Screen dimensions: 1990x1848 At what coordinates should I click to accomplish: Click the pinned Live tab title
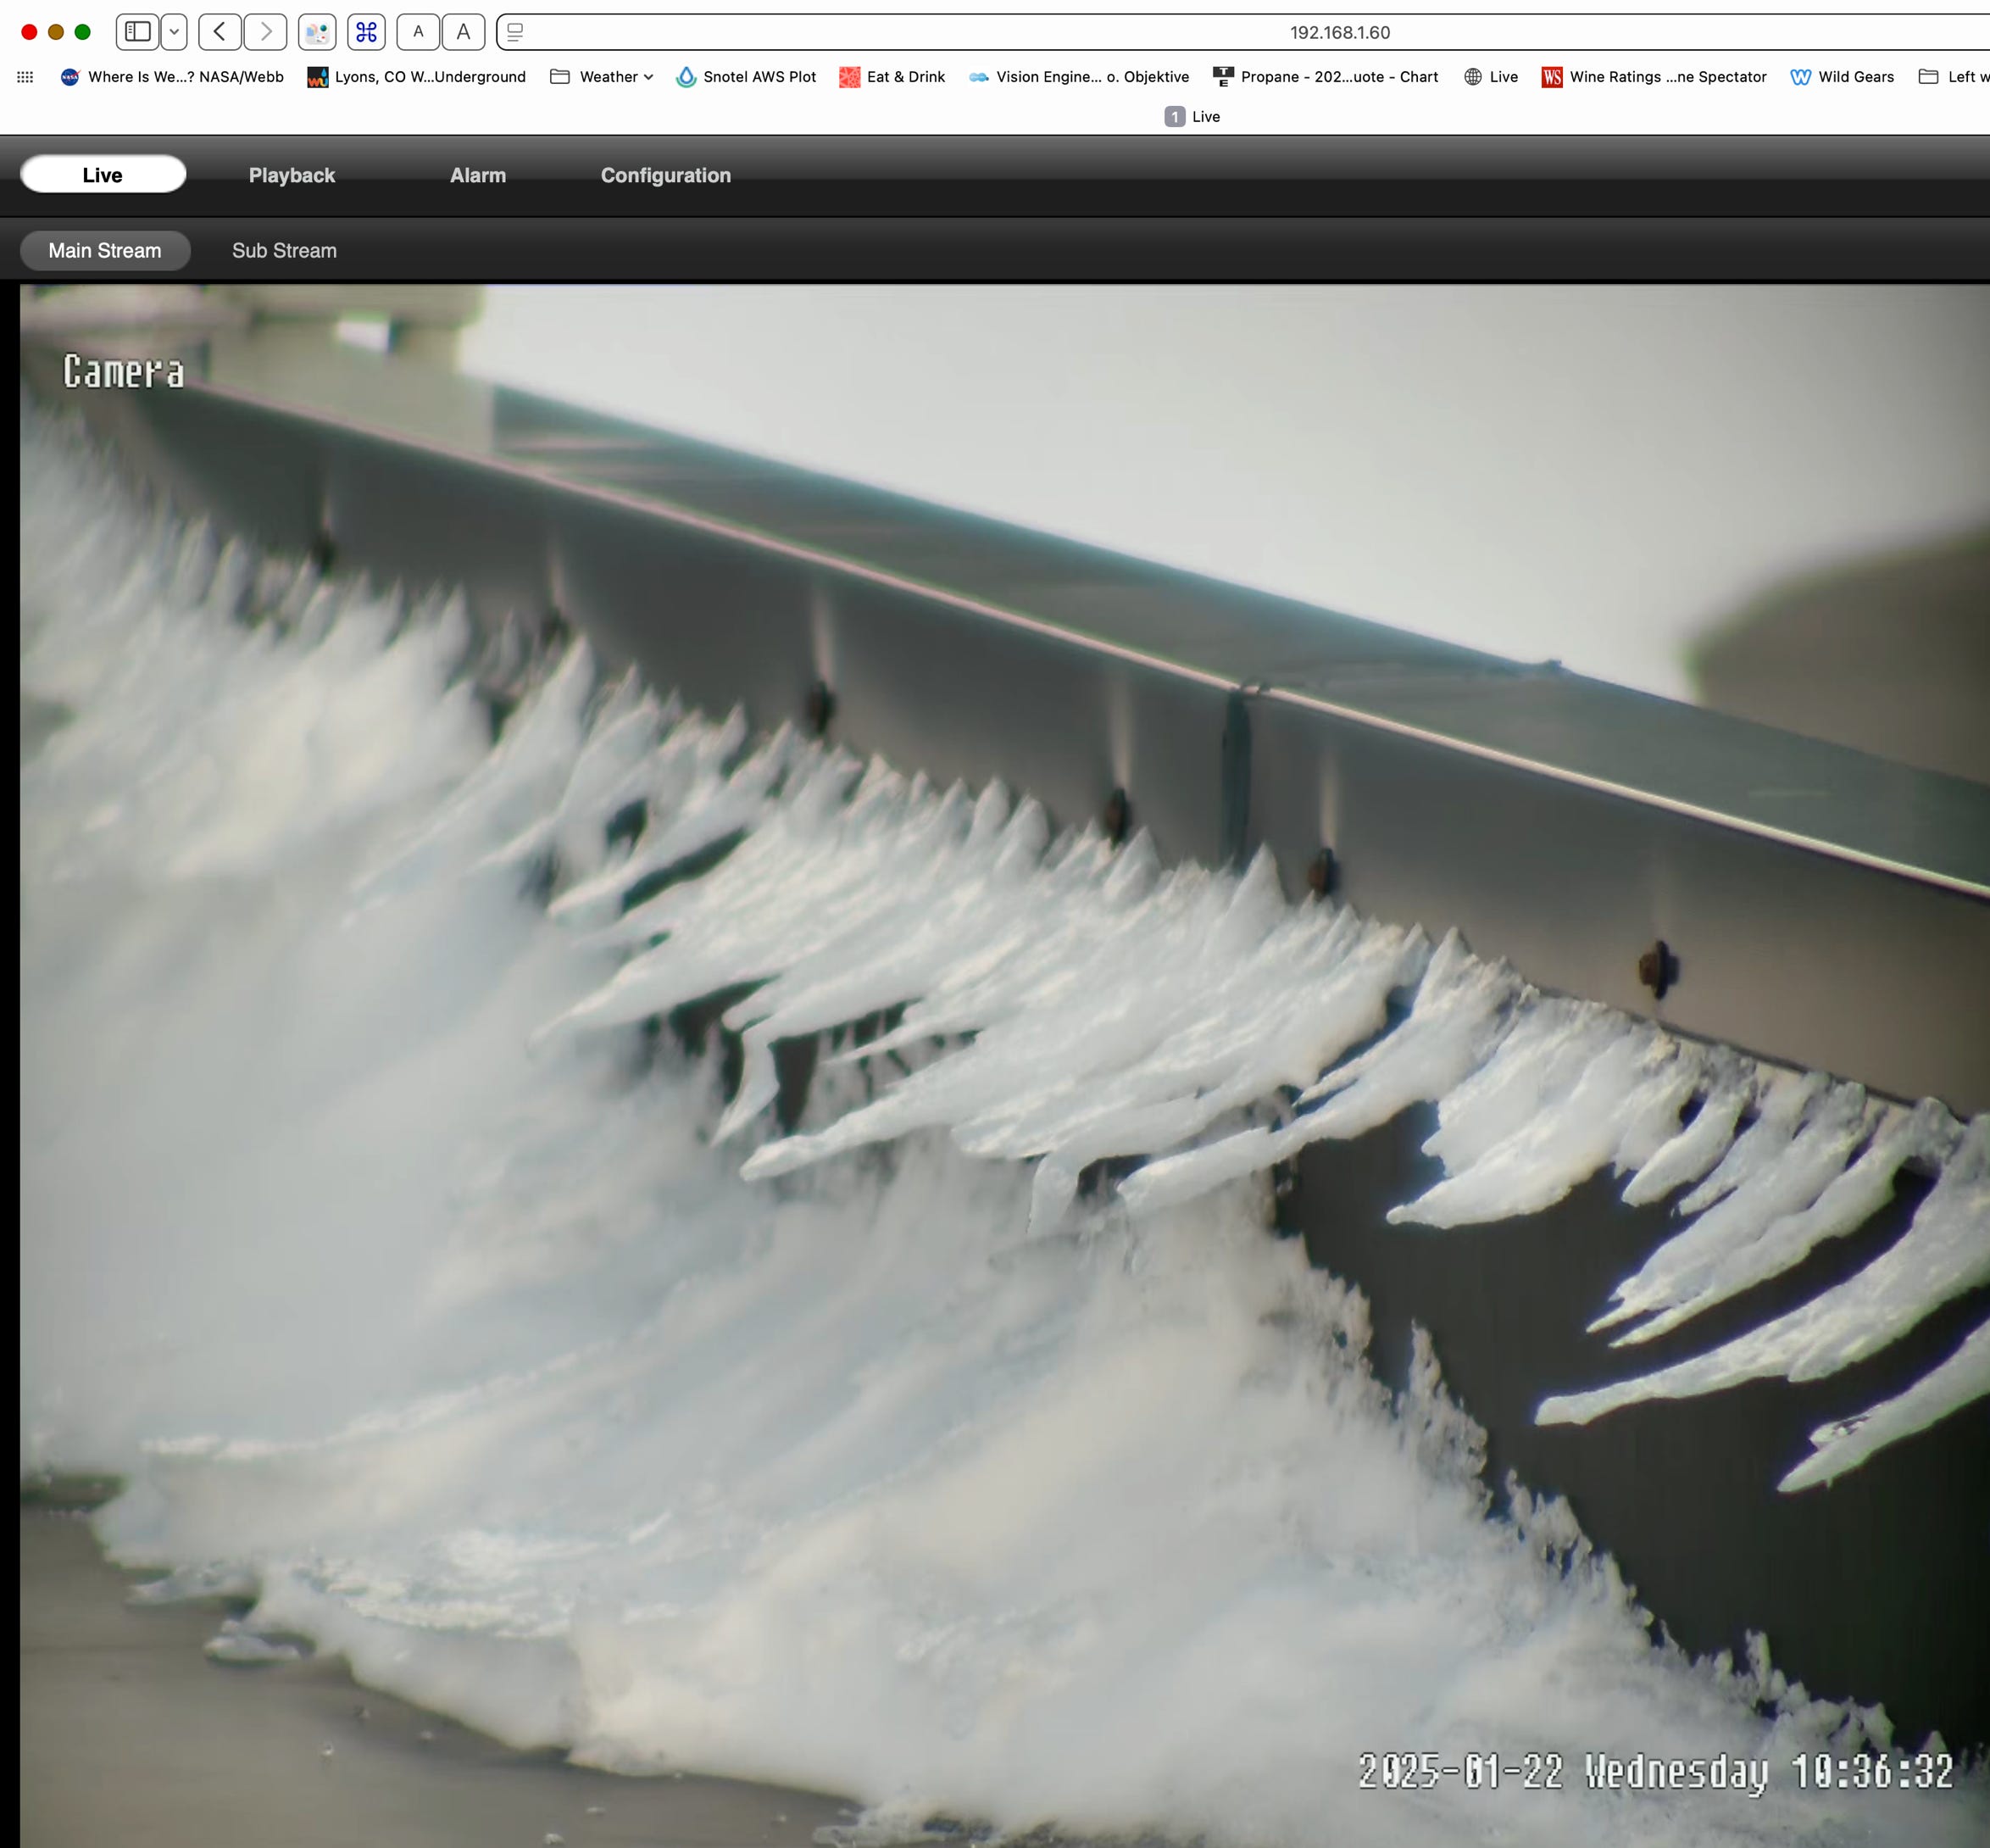coord(1206,117)
